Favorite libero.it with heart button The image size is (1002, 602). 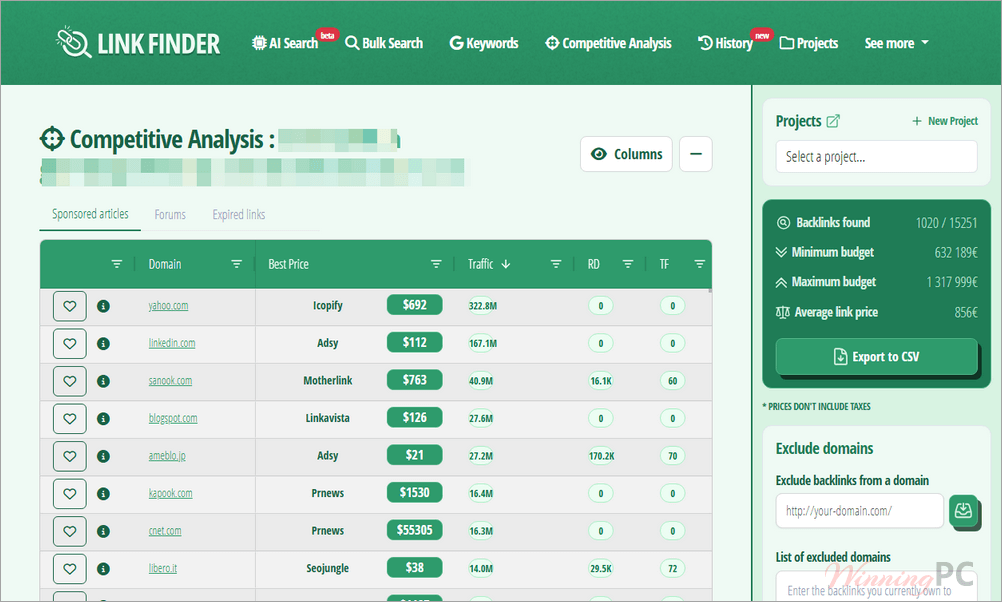point(70,569)
